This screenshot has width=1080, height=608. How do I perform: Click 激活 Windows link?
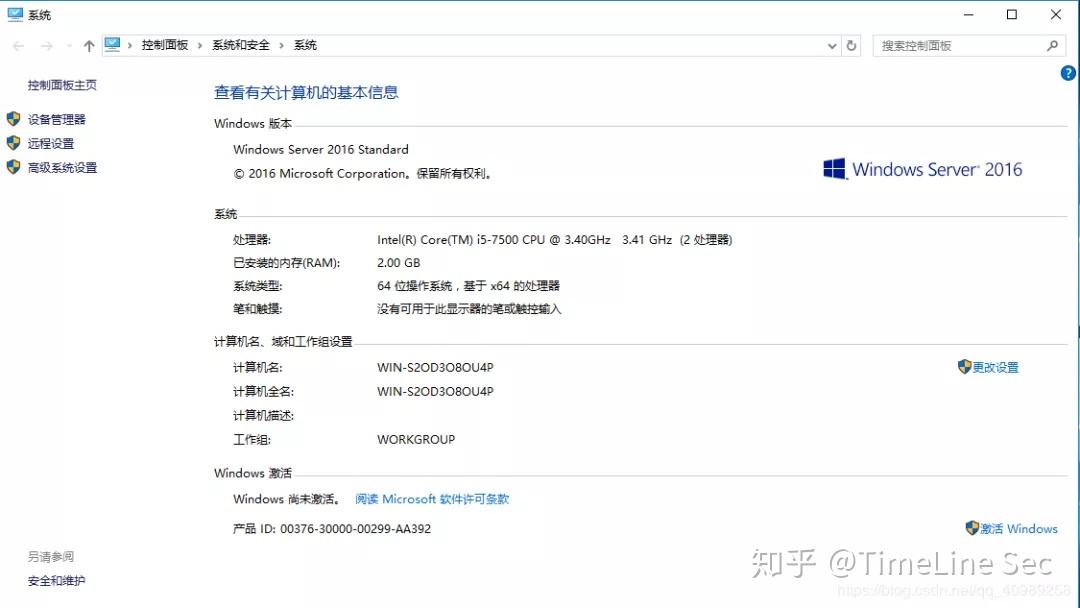1019,529
